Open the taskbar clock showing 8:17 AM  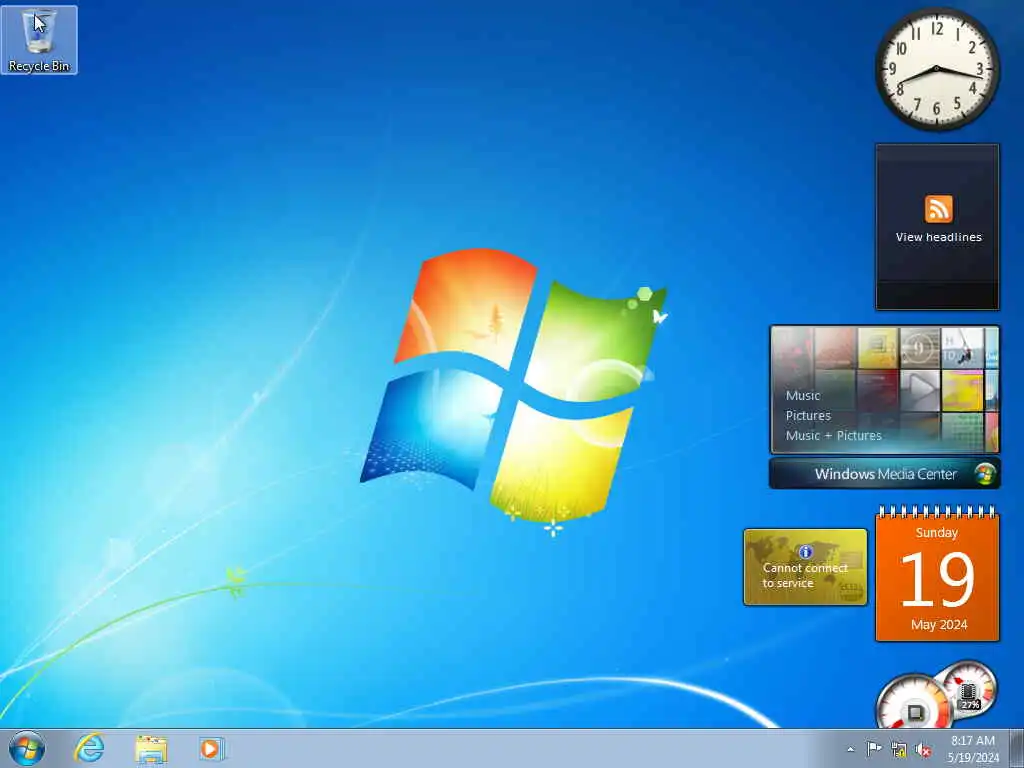coord(973,749)
